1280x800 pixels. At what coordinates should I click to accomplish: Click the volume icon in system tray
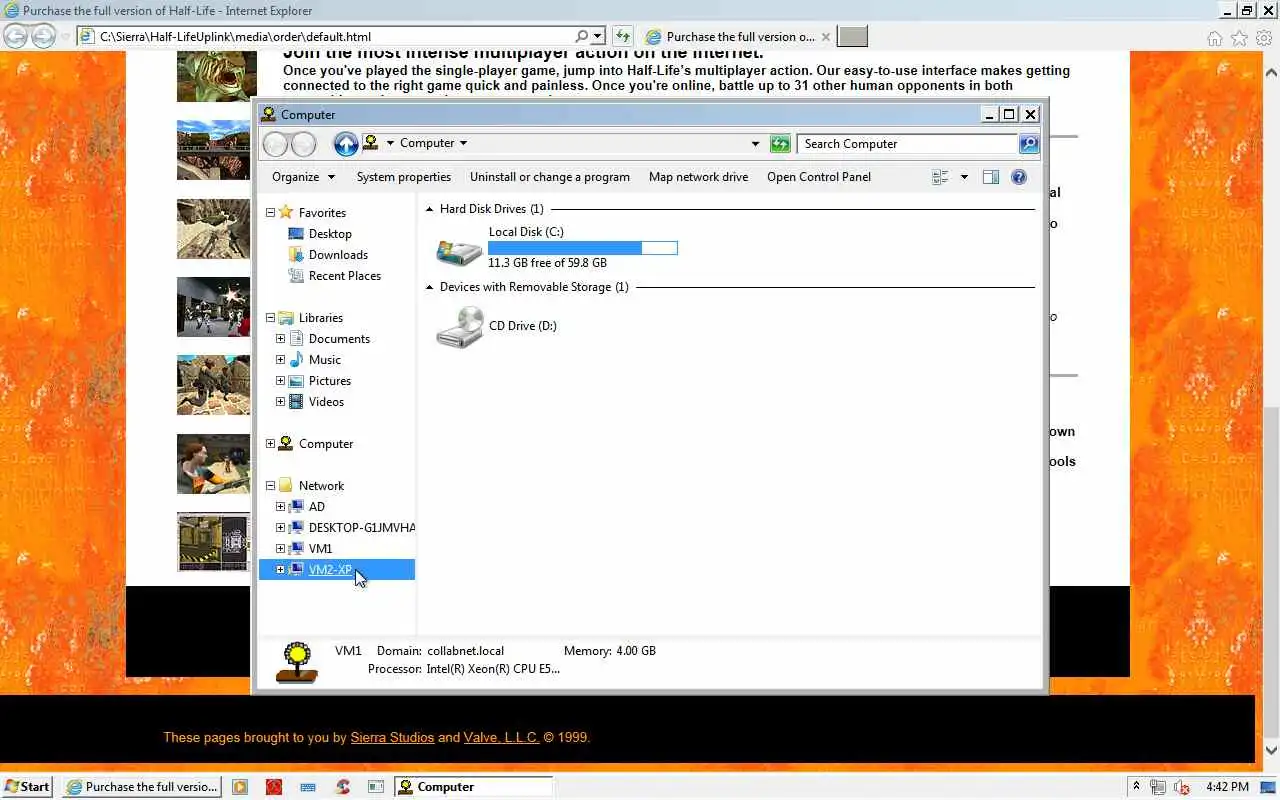click(x=1181, y=787)
